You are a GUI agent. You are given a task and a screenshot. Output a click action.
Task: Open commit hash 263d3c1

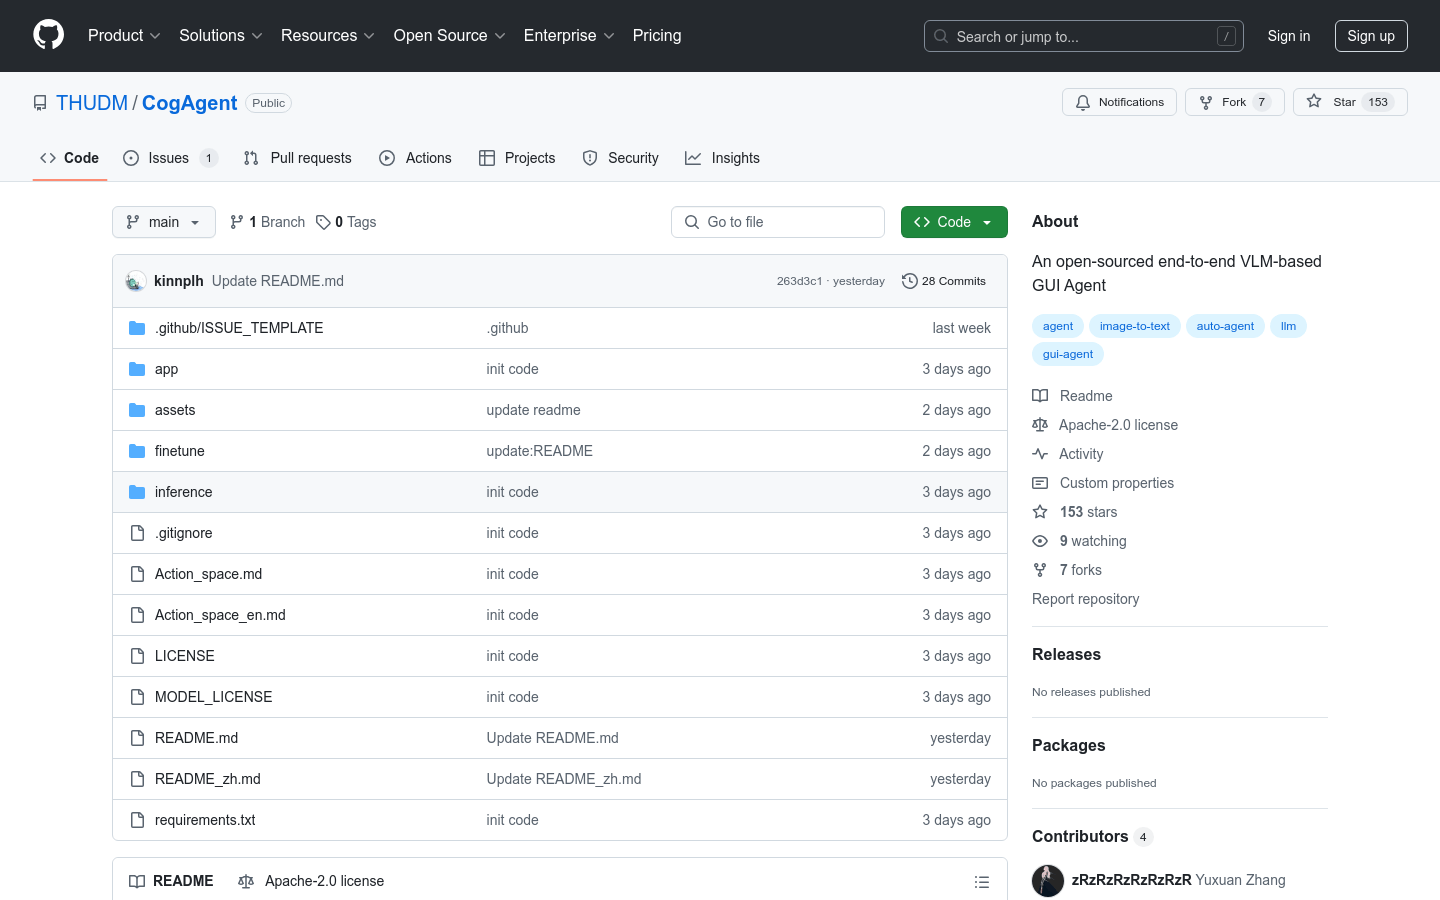[799, 281]
